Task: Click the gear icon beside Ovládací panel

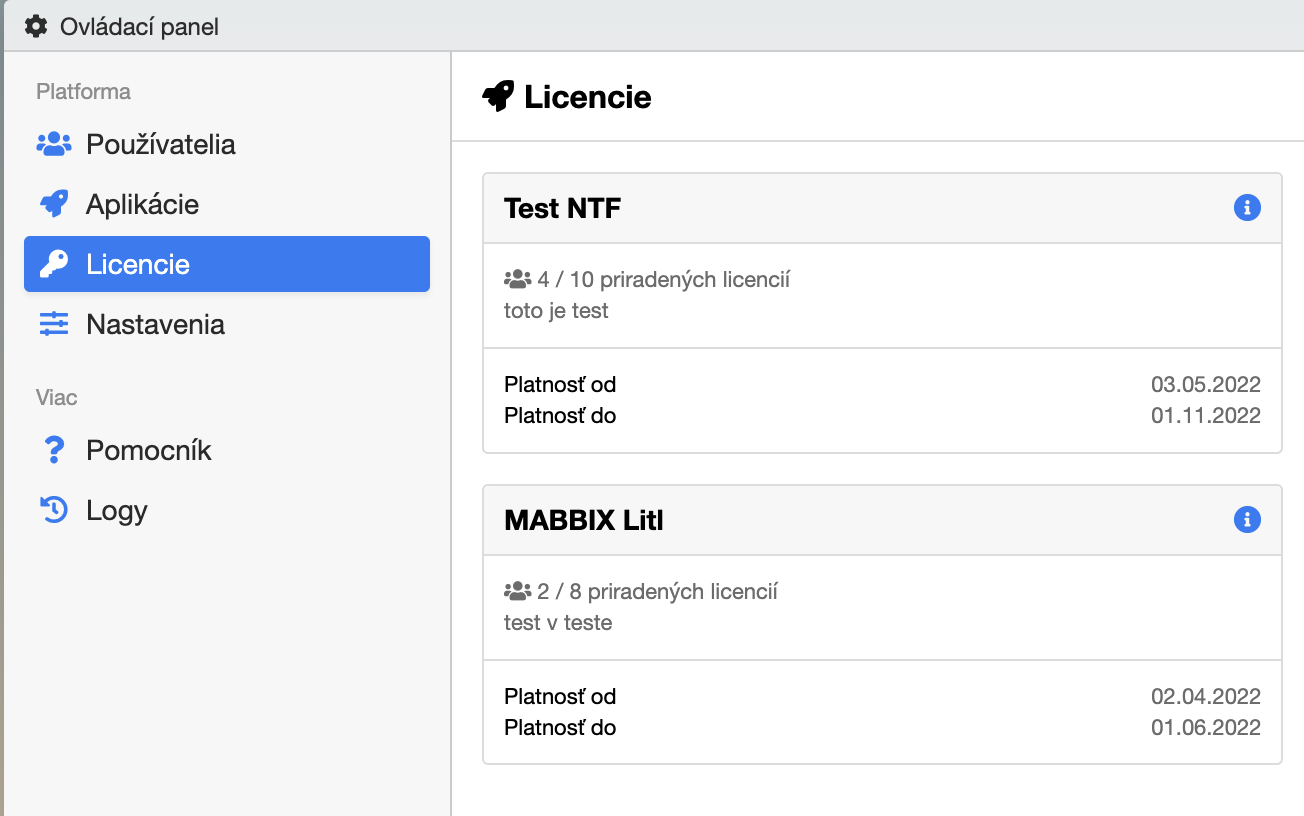Action: pos(36,26)
